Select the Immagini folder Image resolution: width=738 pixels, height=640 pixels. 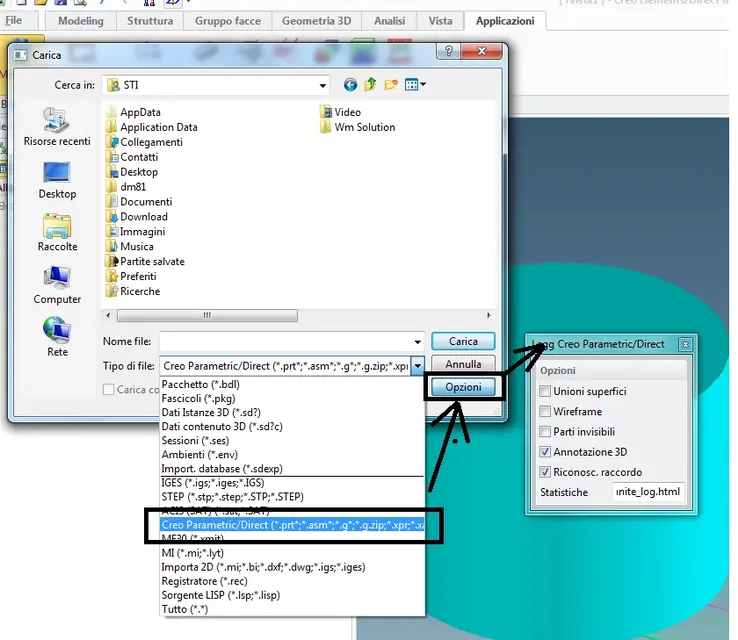coord(136,232)
